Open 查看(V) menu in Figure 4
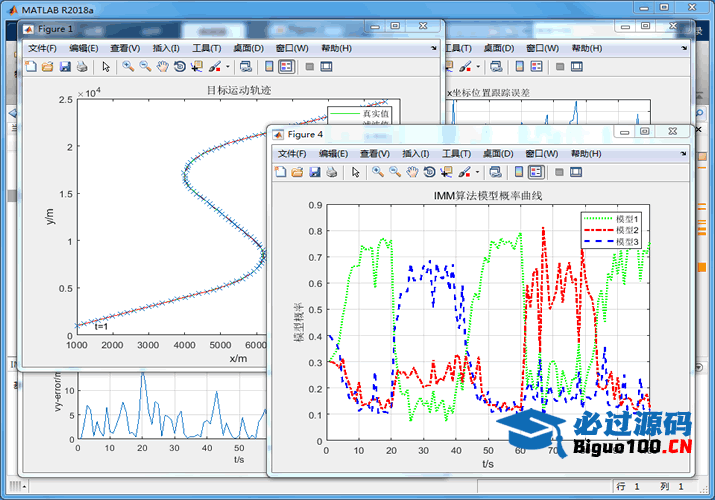Image resolution: width=715 pixels, height=500 pixels. 375,154
